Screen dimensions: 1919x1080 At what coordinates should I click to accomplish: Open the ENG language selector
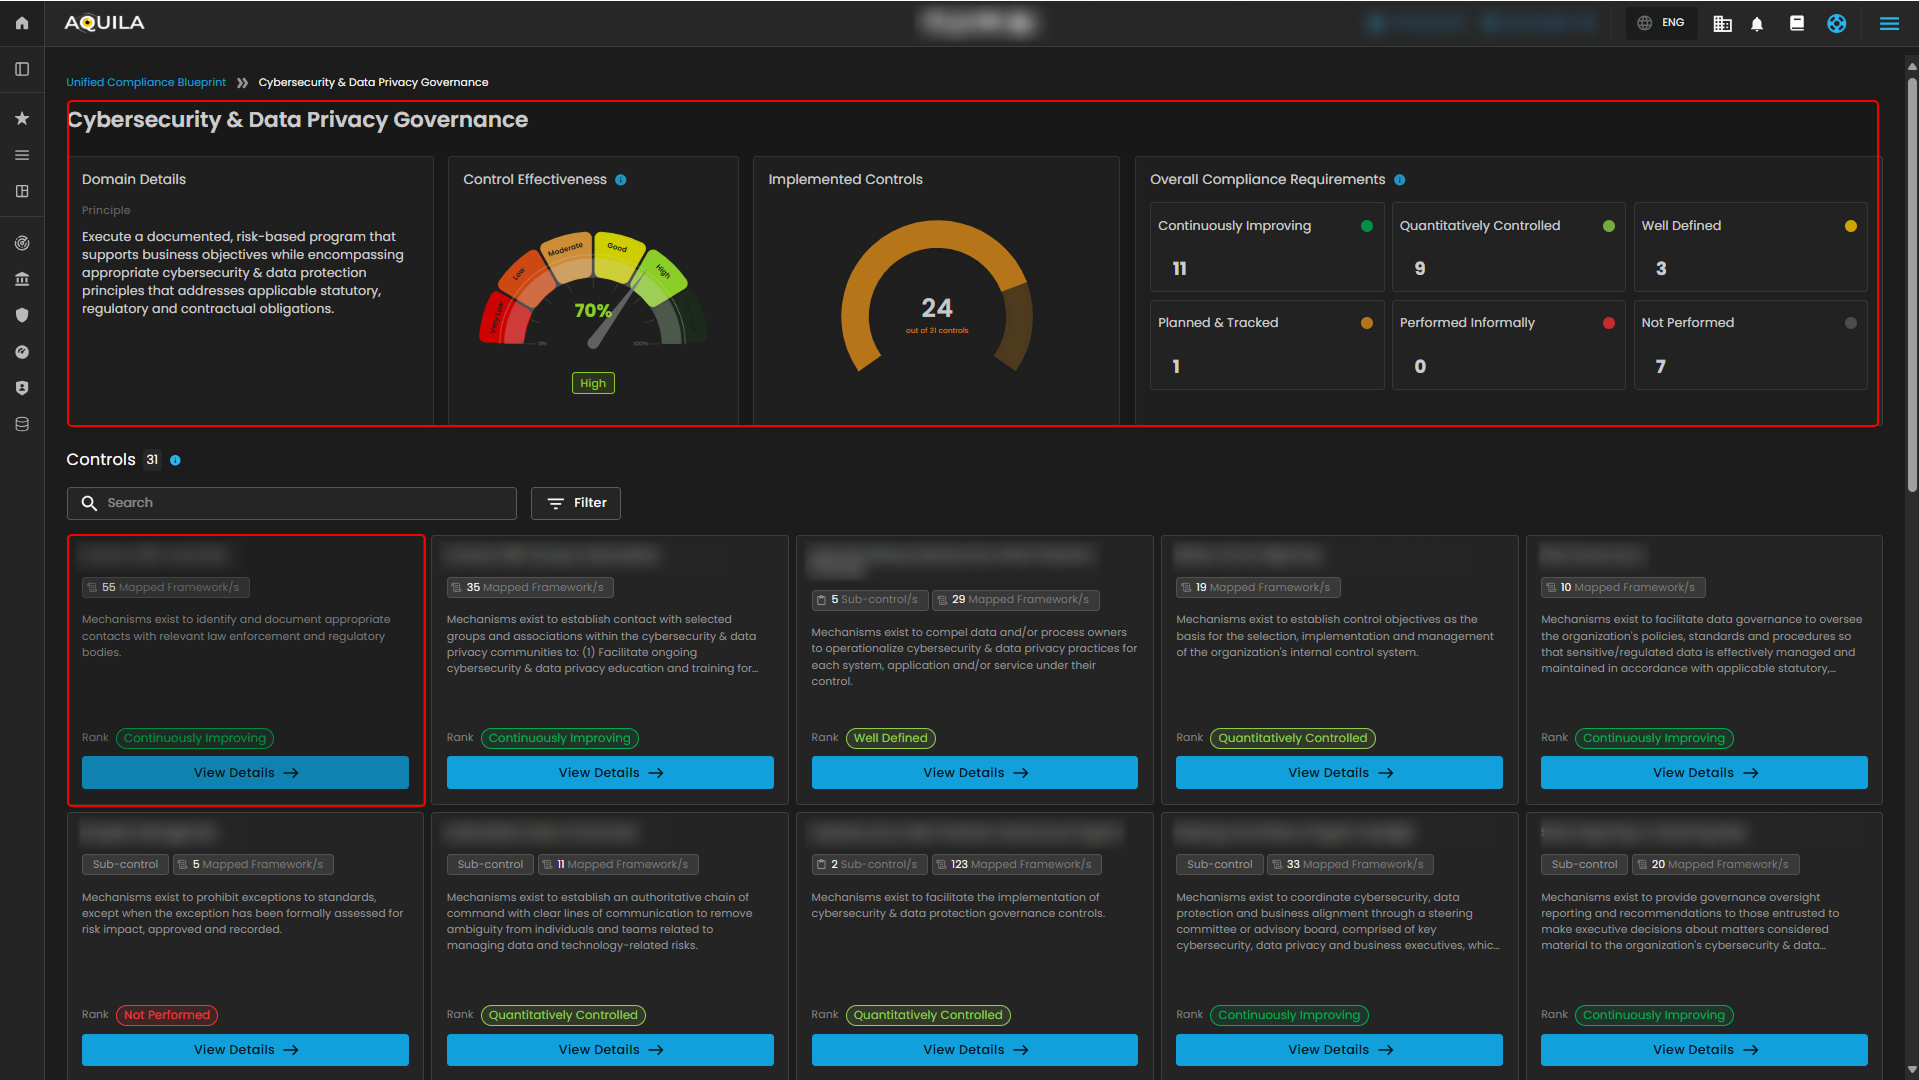pos(1661,23)
